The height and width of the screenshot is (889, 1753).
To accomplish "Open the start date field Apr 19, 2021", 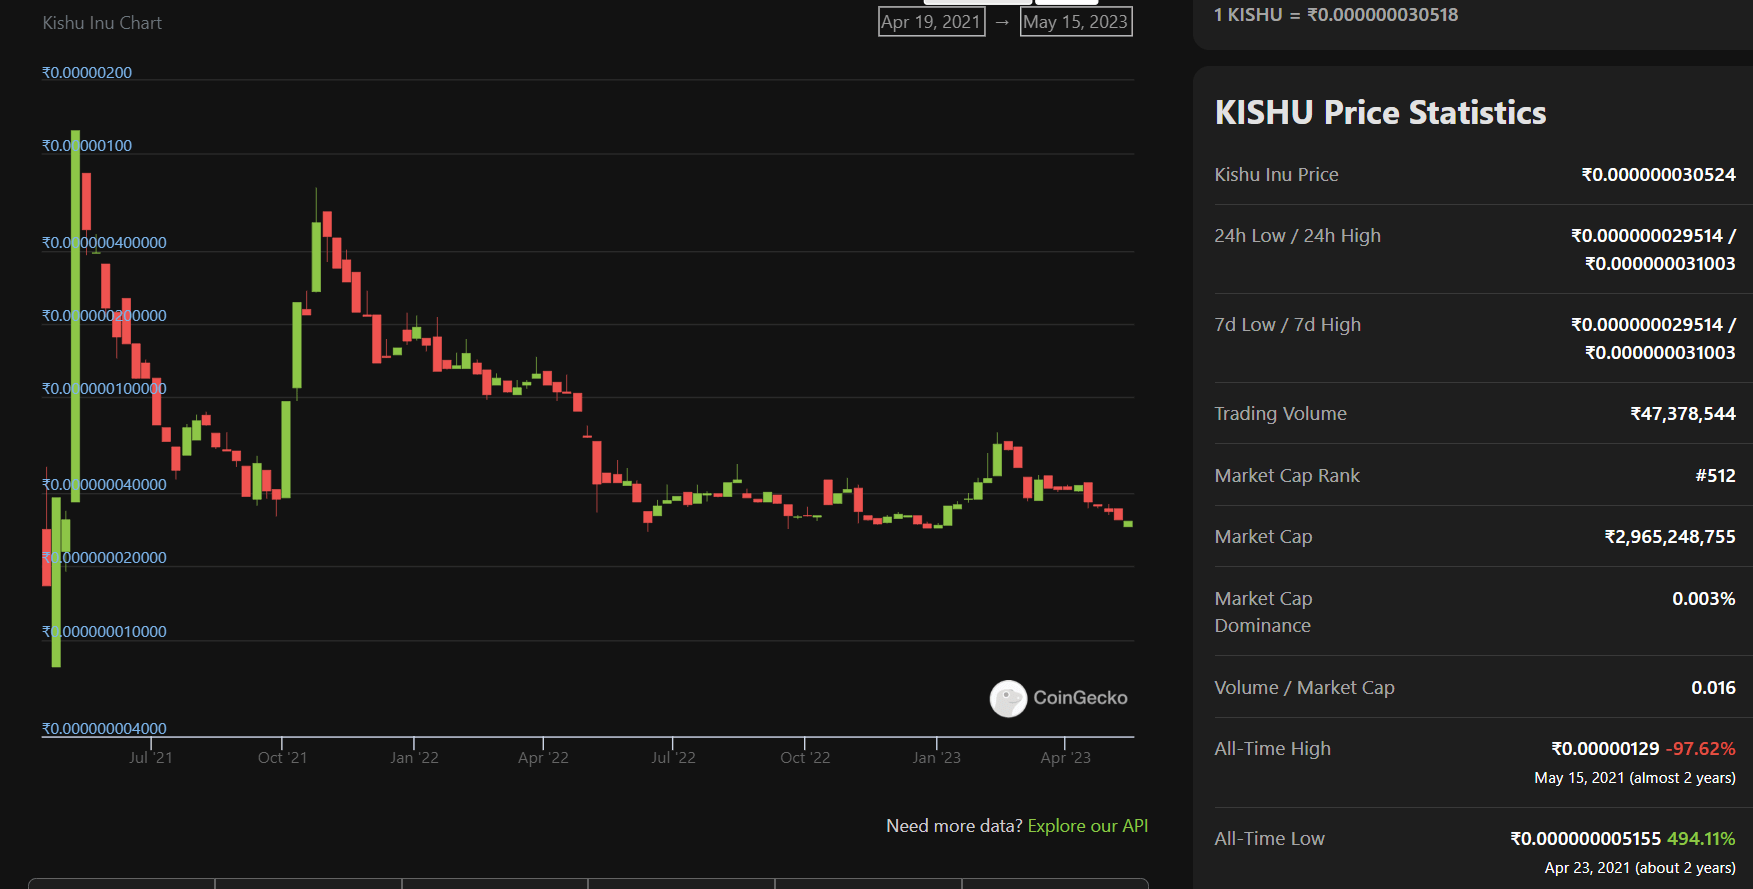I will 931,22.
